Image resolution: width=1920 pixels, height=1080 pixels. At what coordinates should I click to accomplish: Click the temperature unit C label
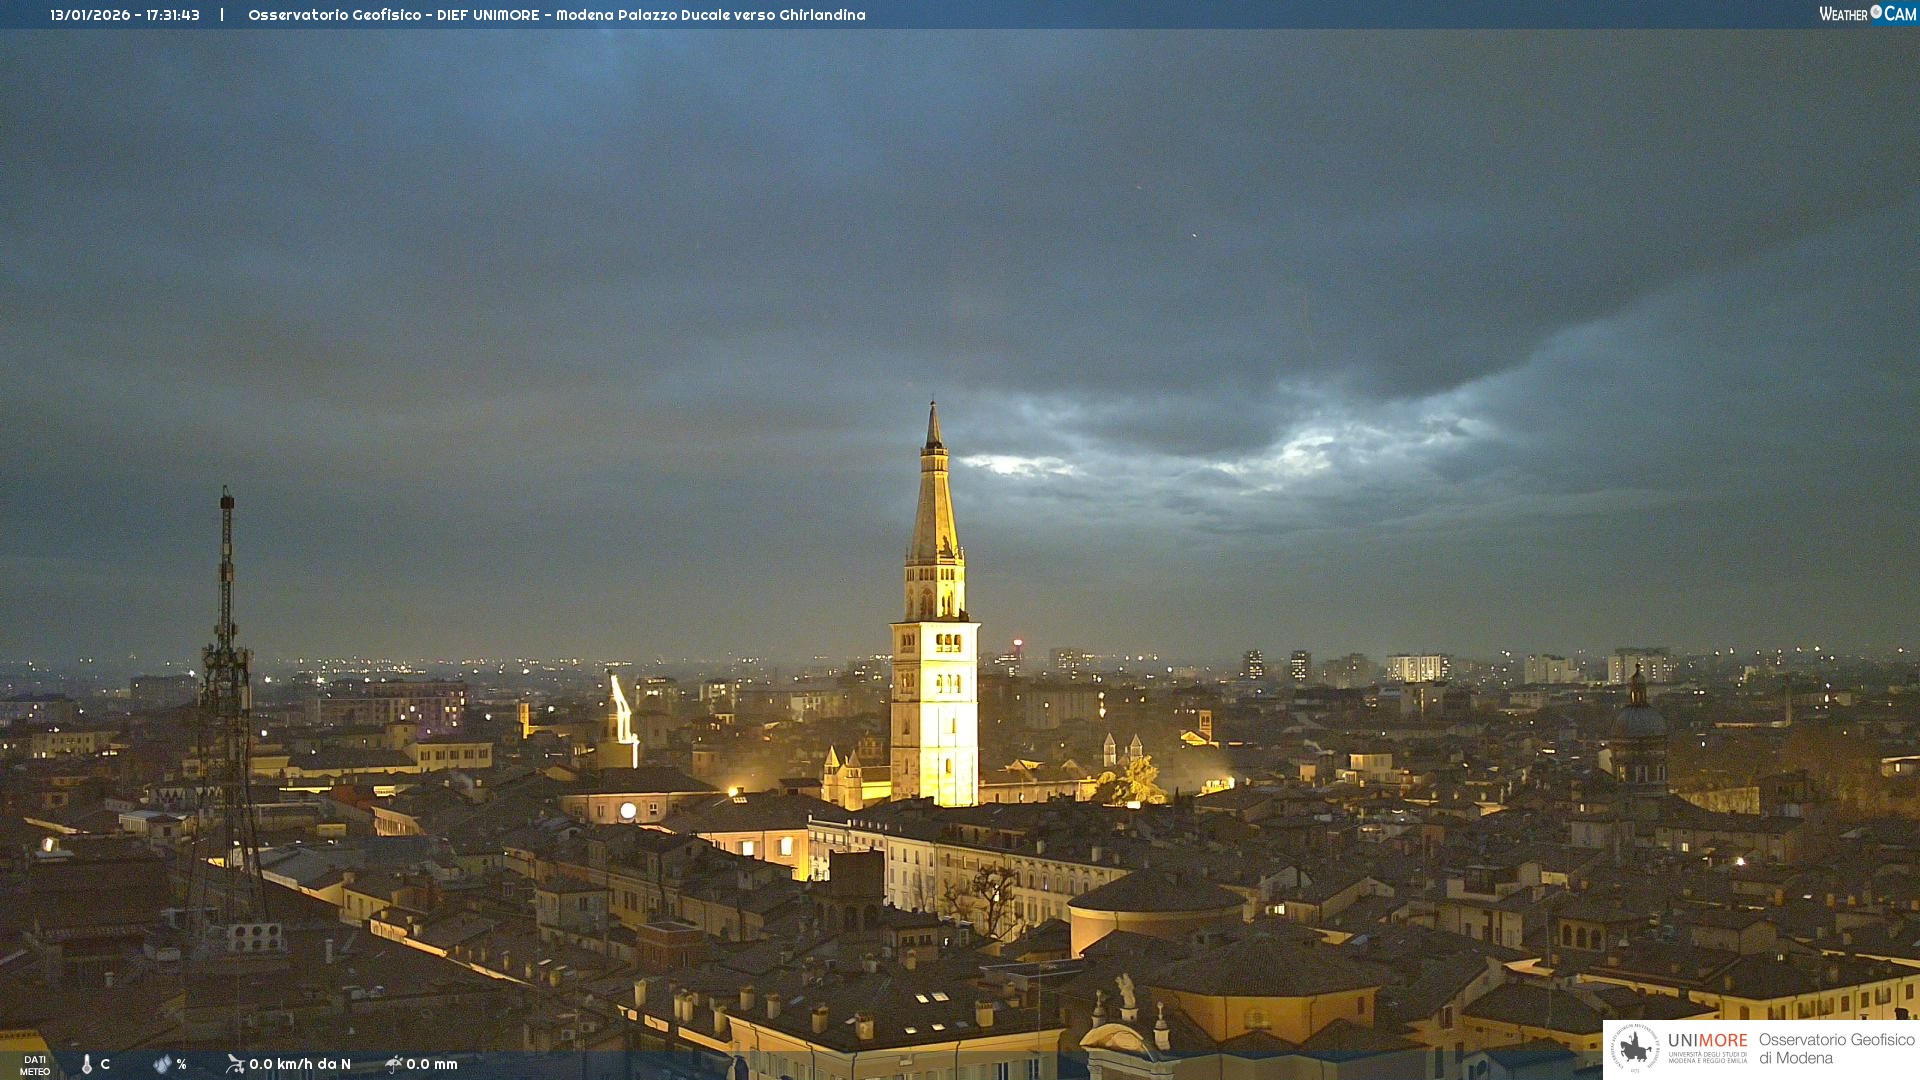coord(105,1064)
